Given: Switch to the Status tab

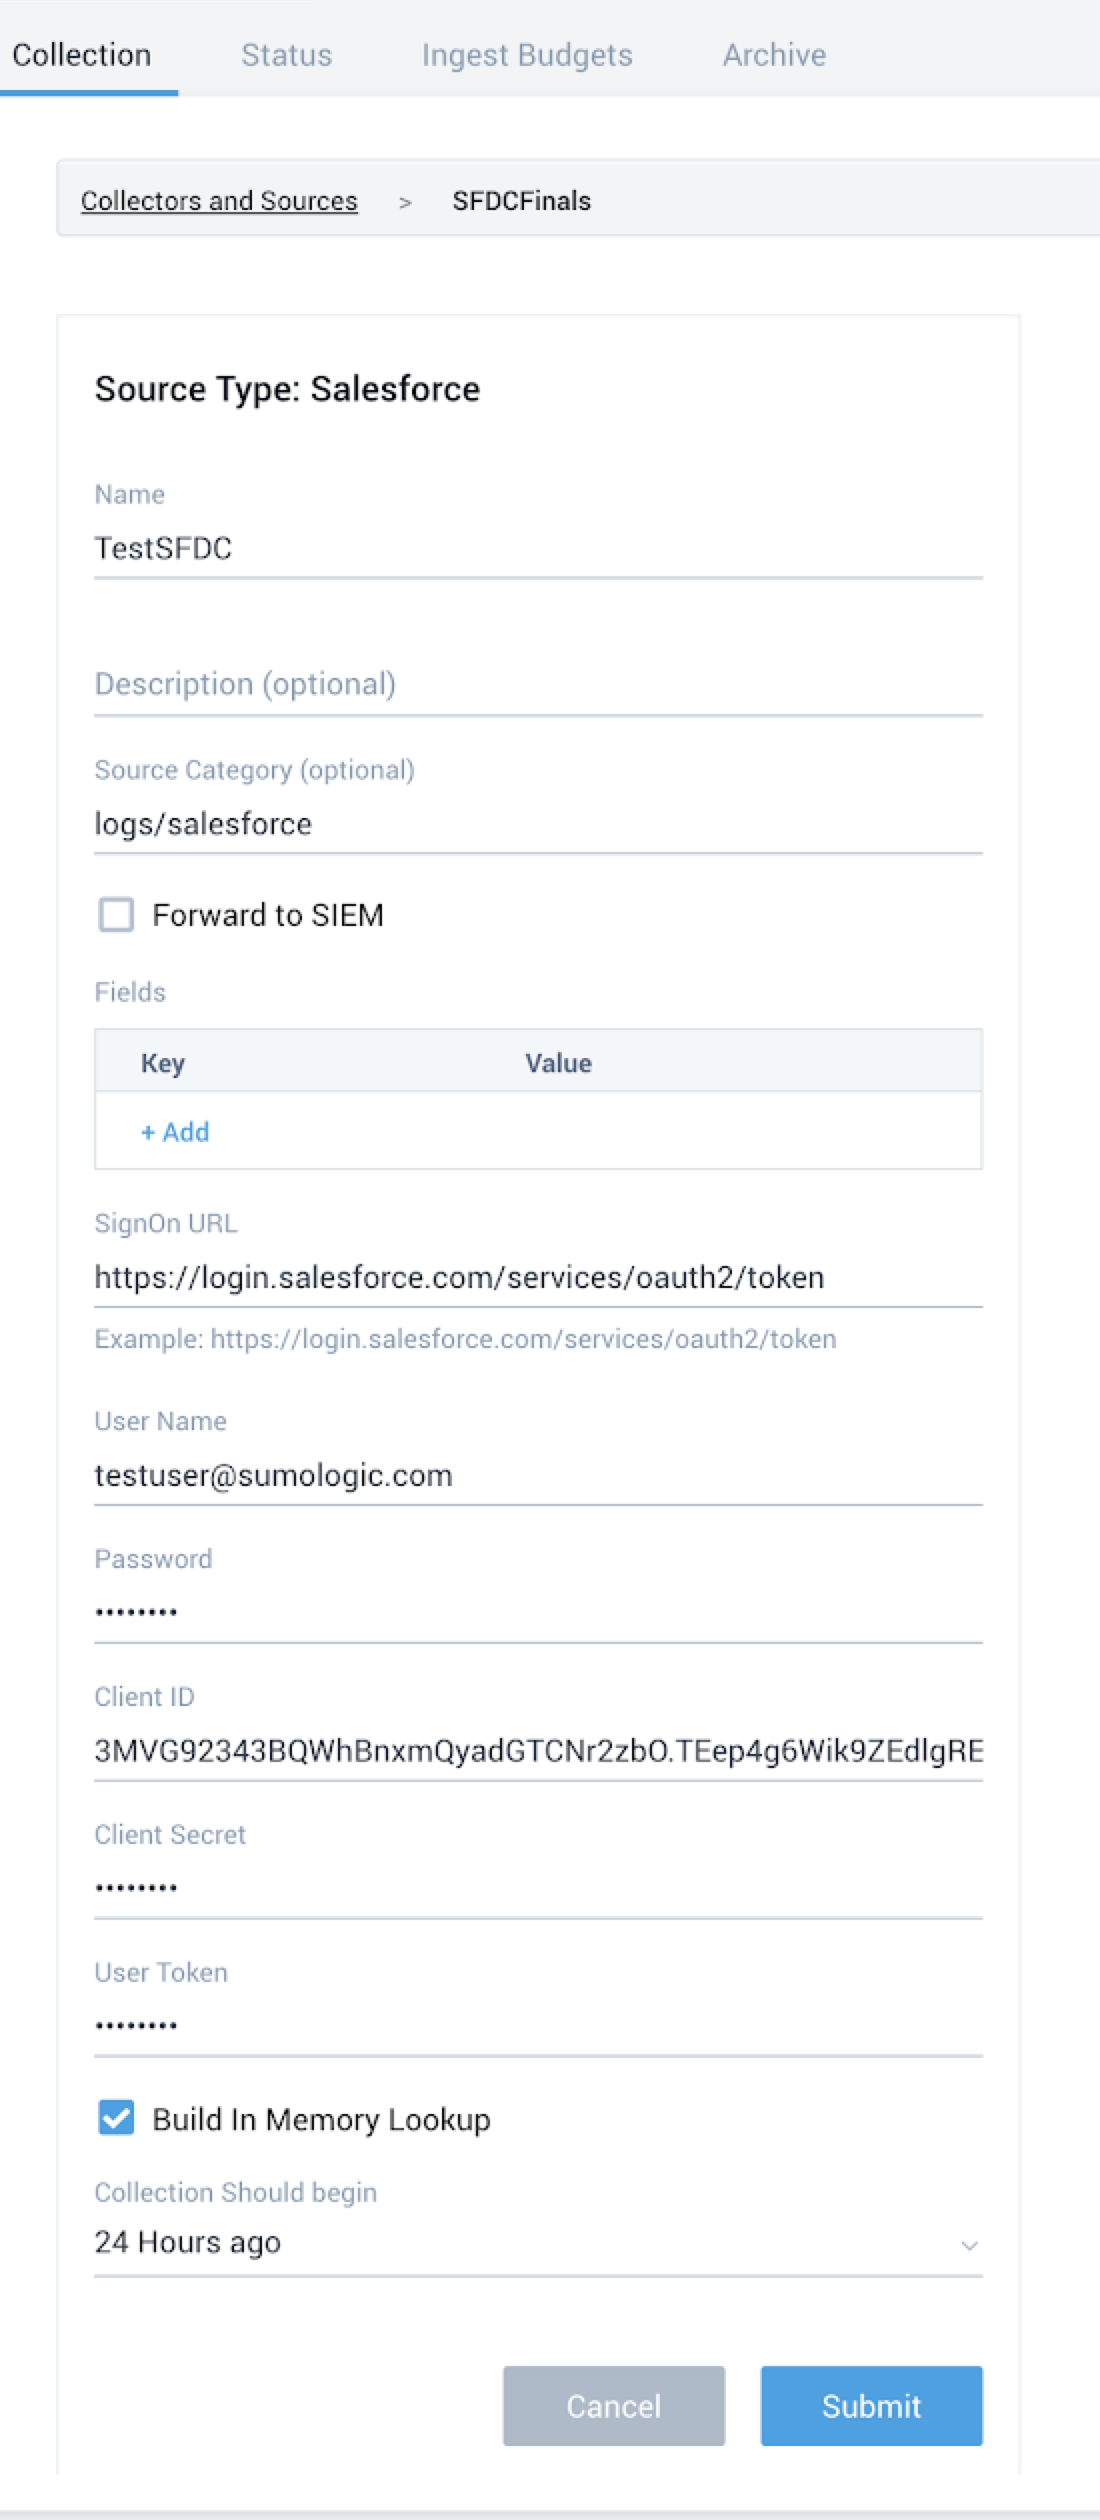Looking at the screenshot, I should (x=286, y=55).
